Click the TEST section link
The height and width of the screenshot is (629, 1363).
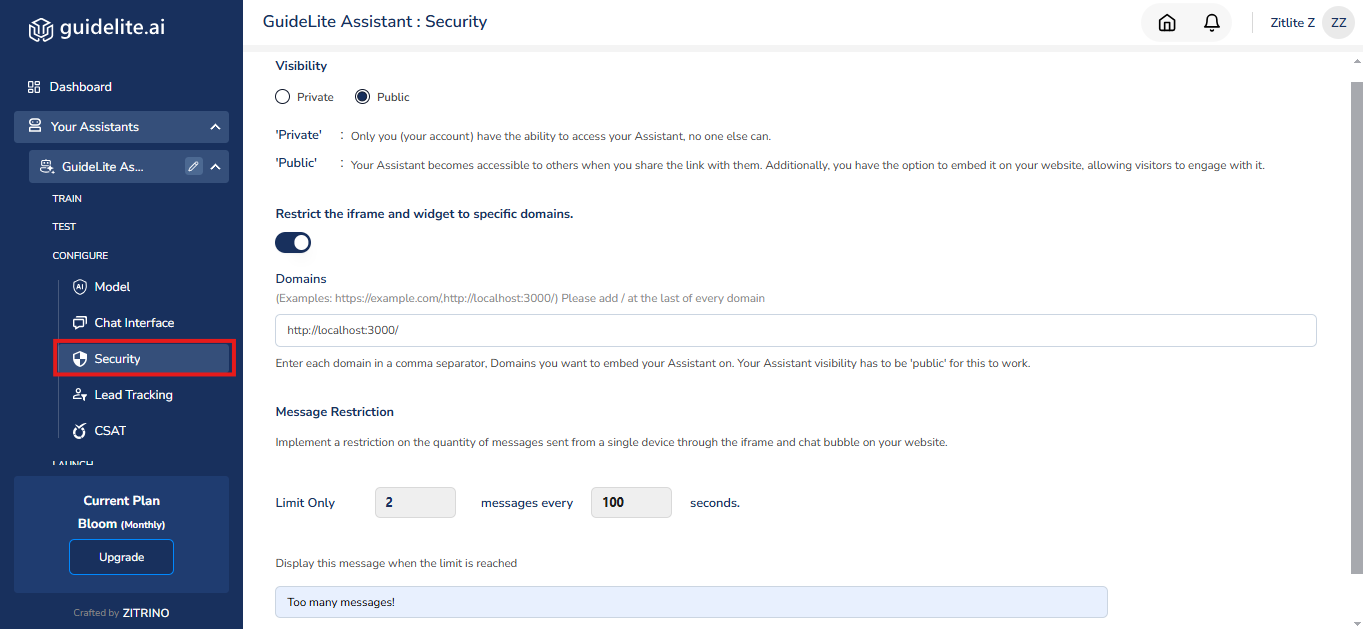(64, 227)
